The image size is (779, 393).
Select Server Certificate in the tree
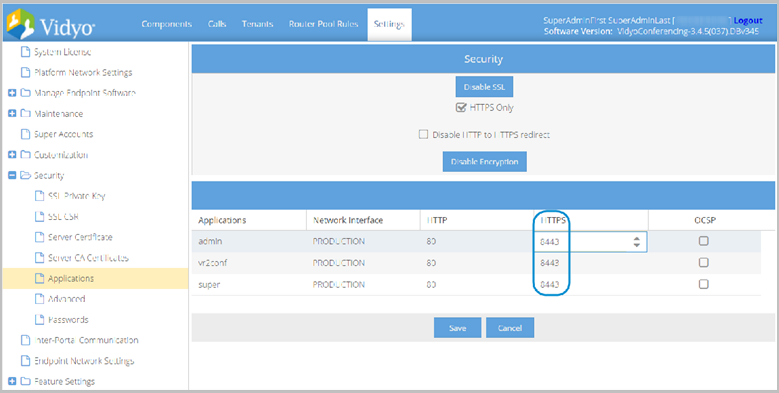80,237
